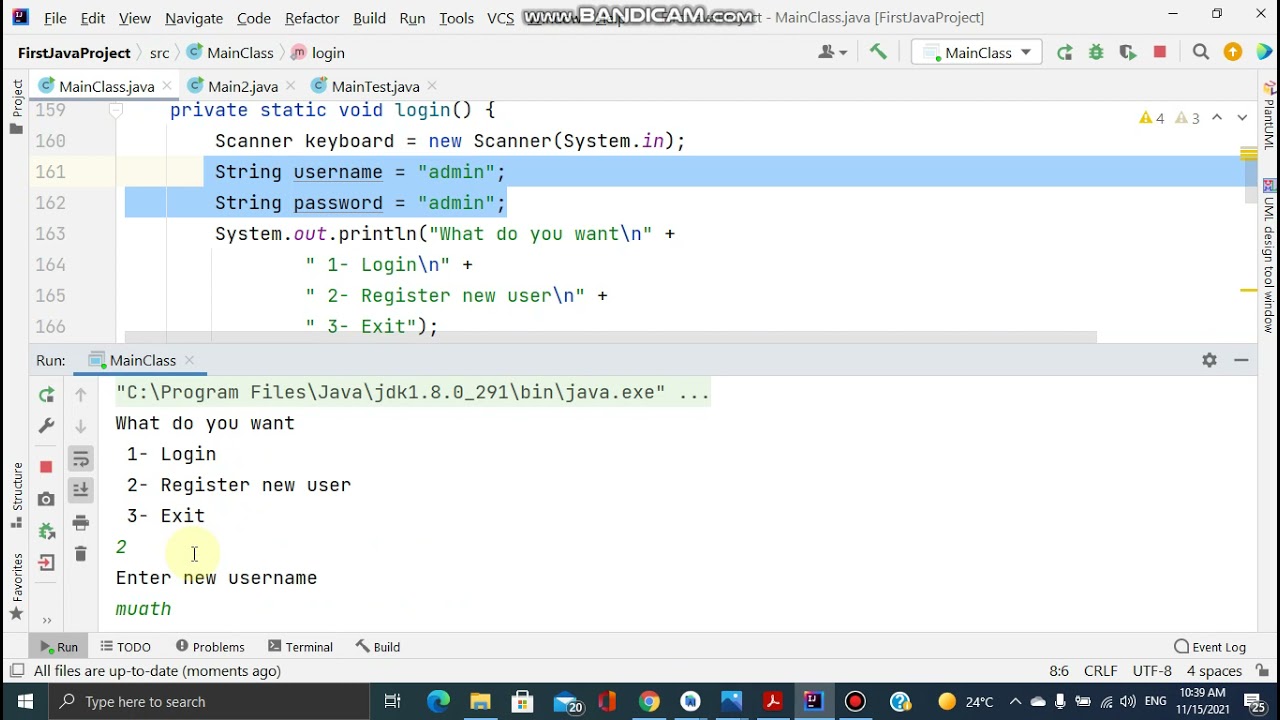Expand more Run panel actions chevron

tap(46, 620)
